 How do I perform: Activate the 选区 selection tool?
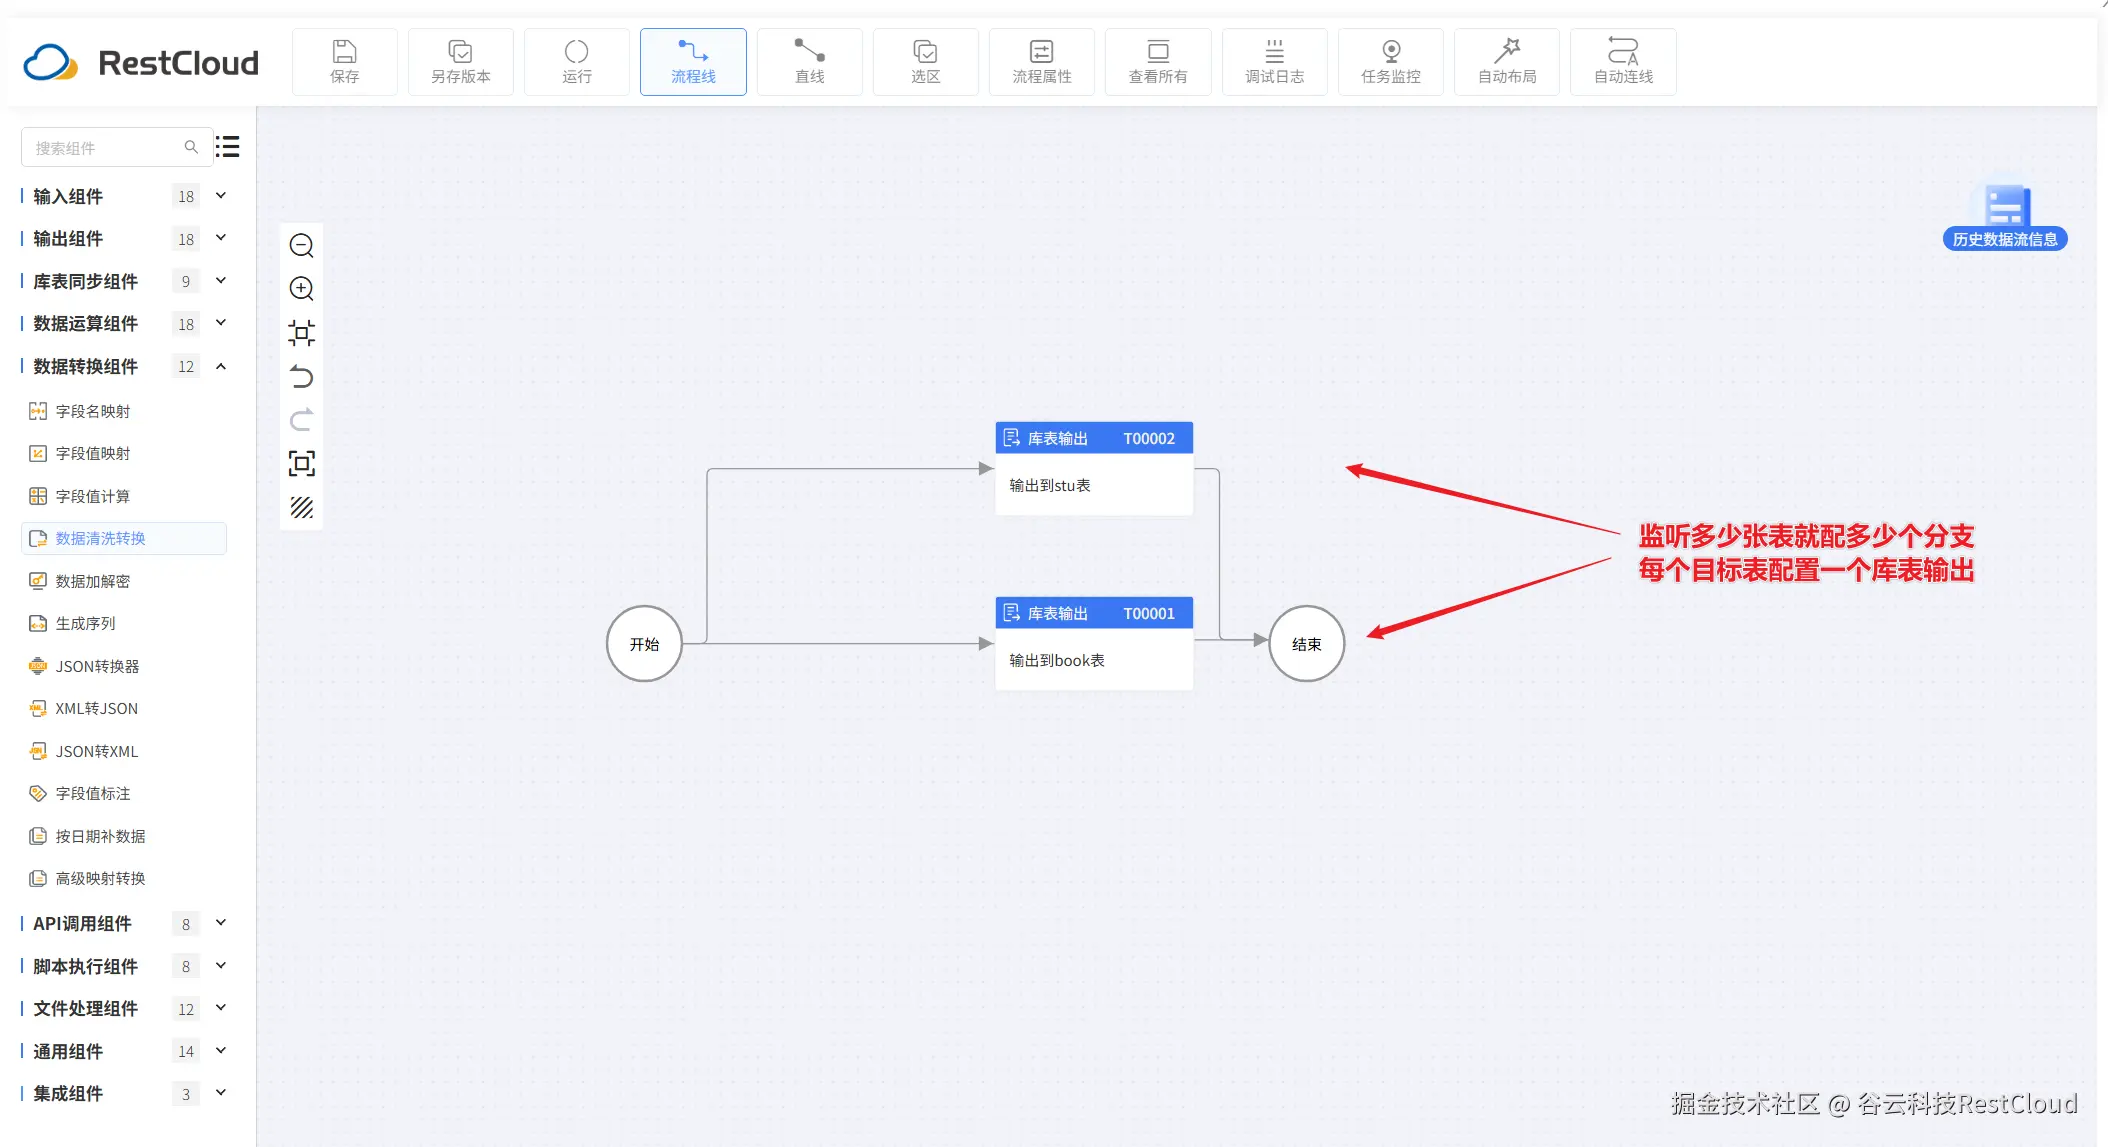click(x=925, y=62)
